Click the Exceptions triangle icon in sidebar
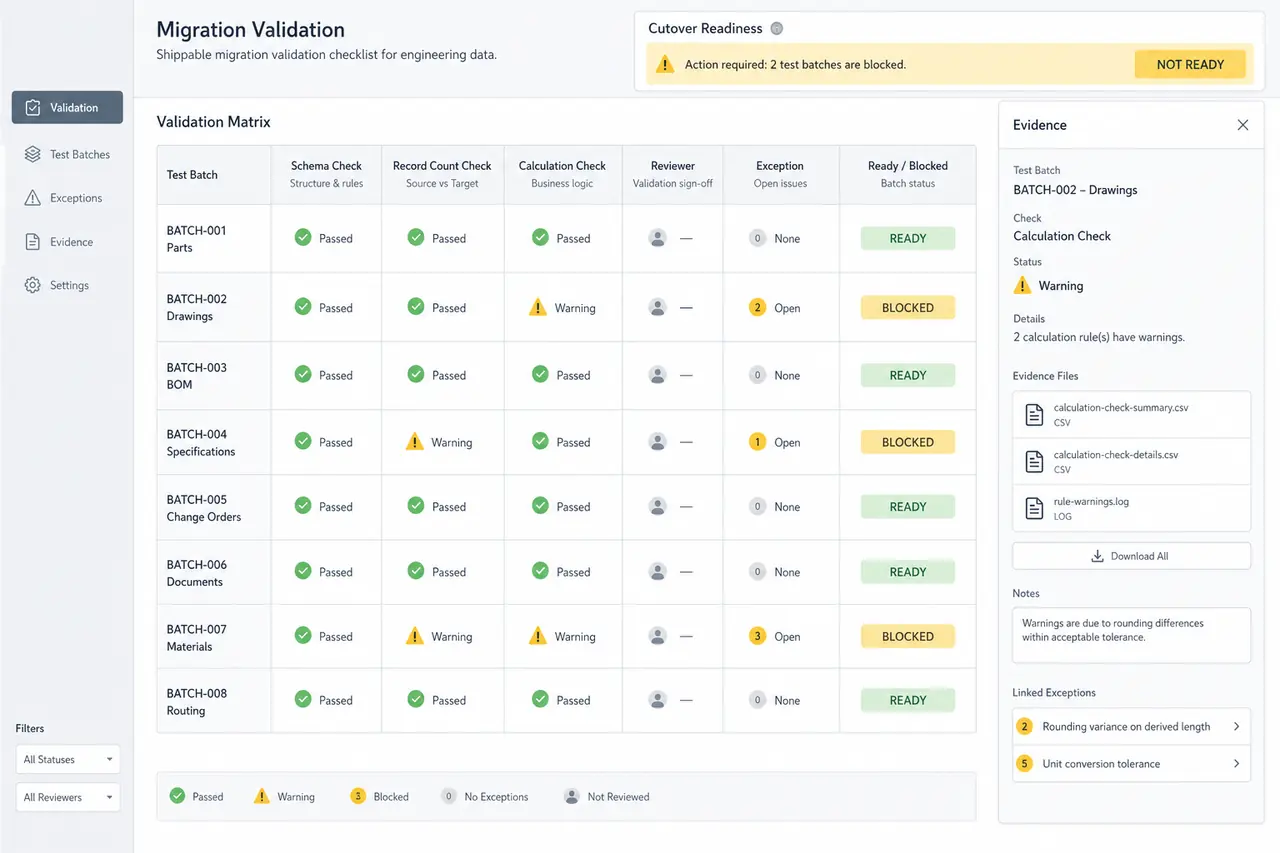The width and height of the screenshot is (1280, 853). pos(32,198)
